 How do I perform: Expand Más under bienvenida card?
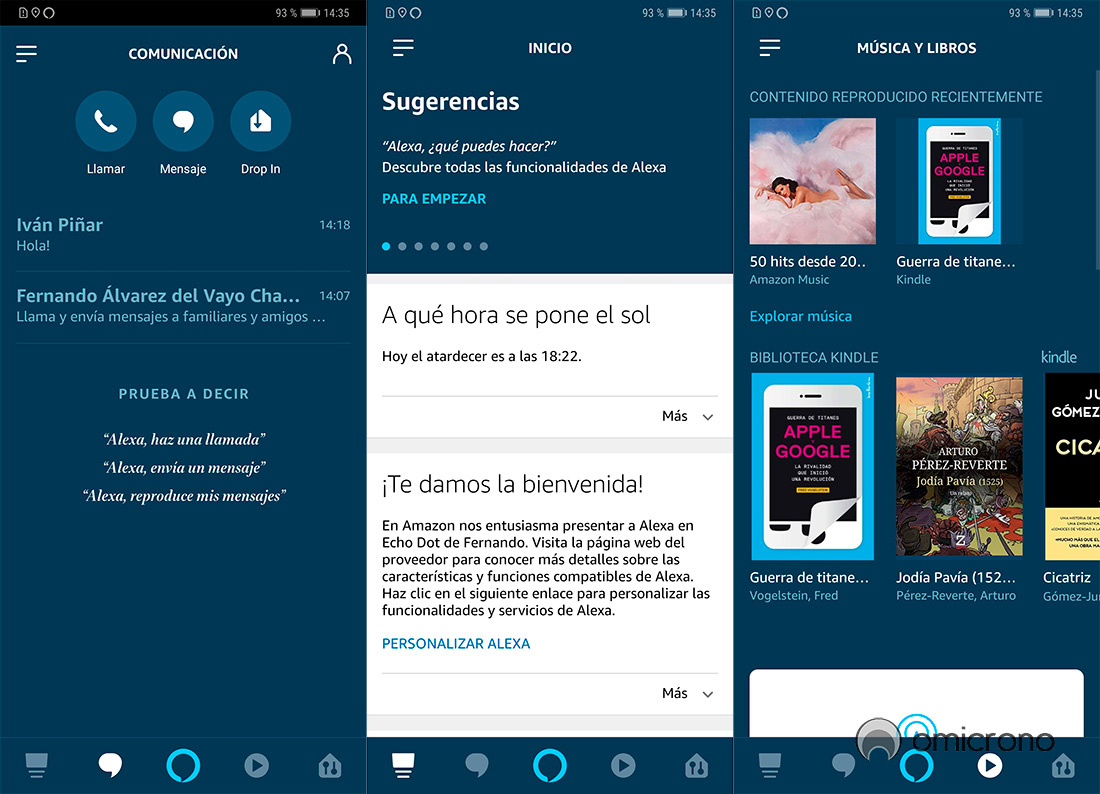click(688, 694)
